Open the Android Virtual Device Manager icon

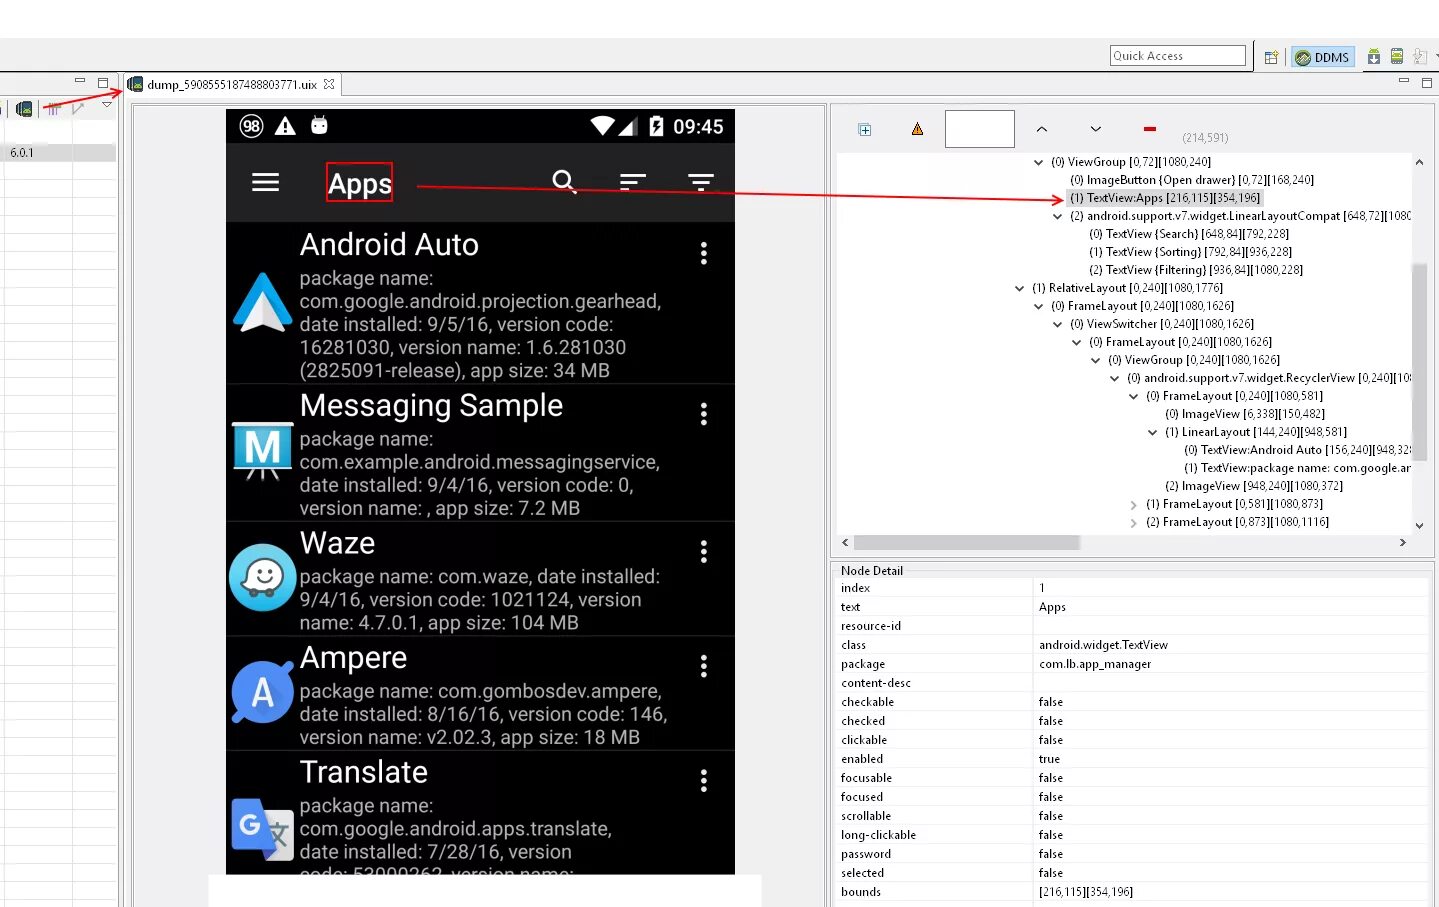pyautogui.click(x=1397, y=57)
